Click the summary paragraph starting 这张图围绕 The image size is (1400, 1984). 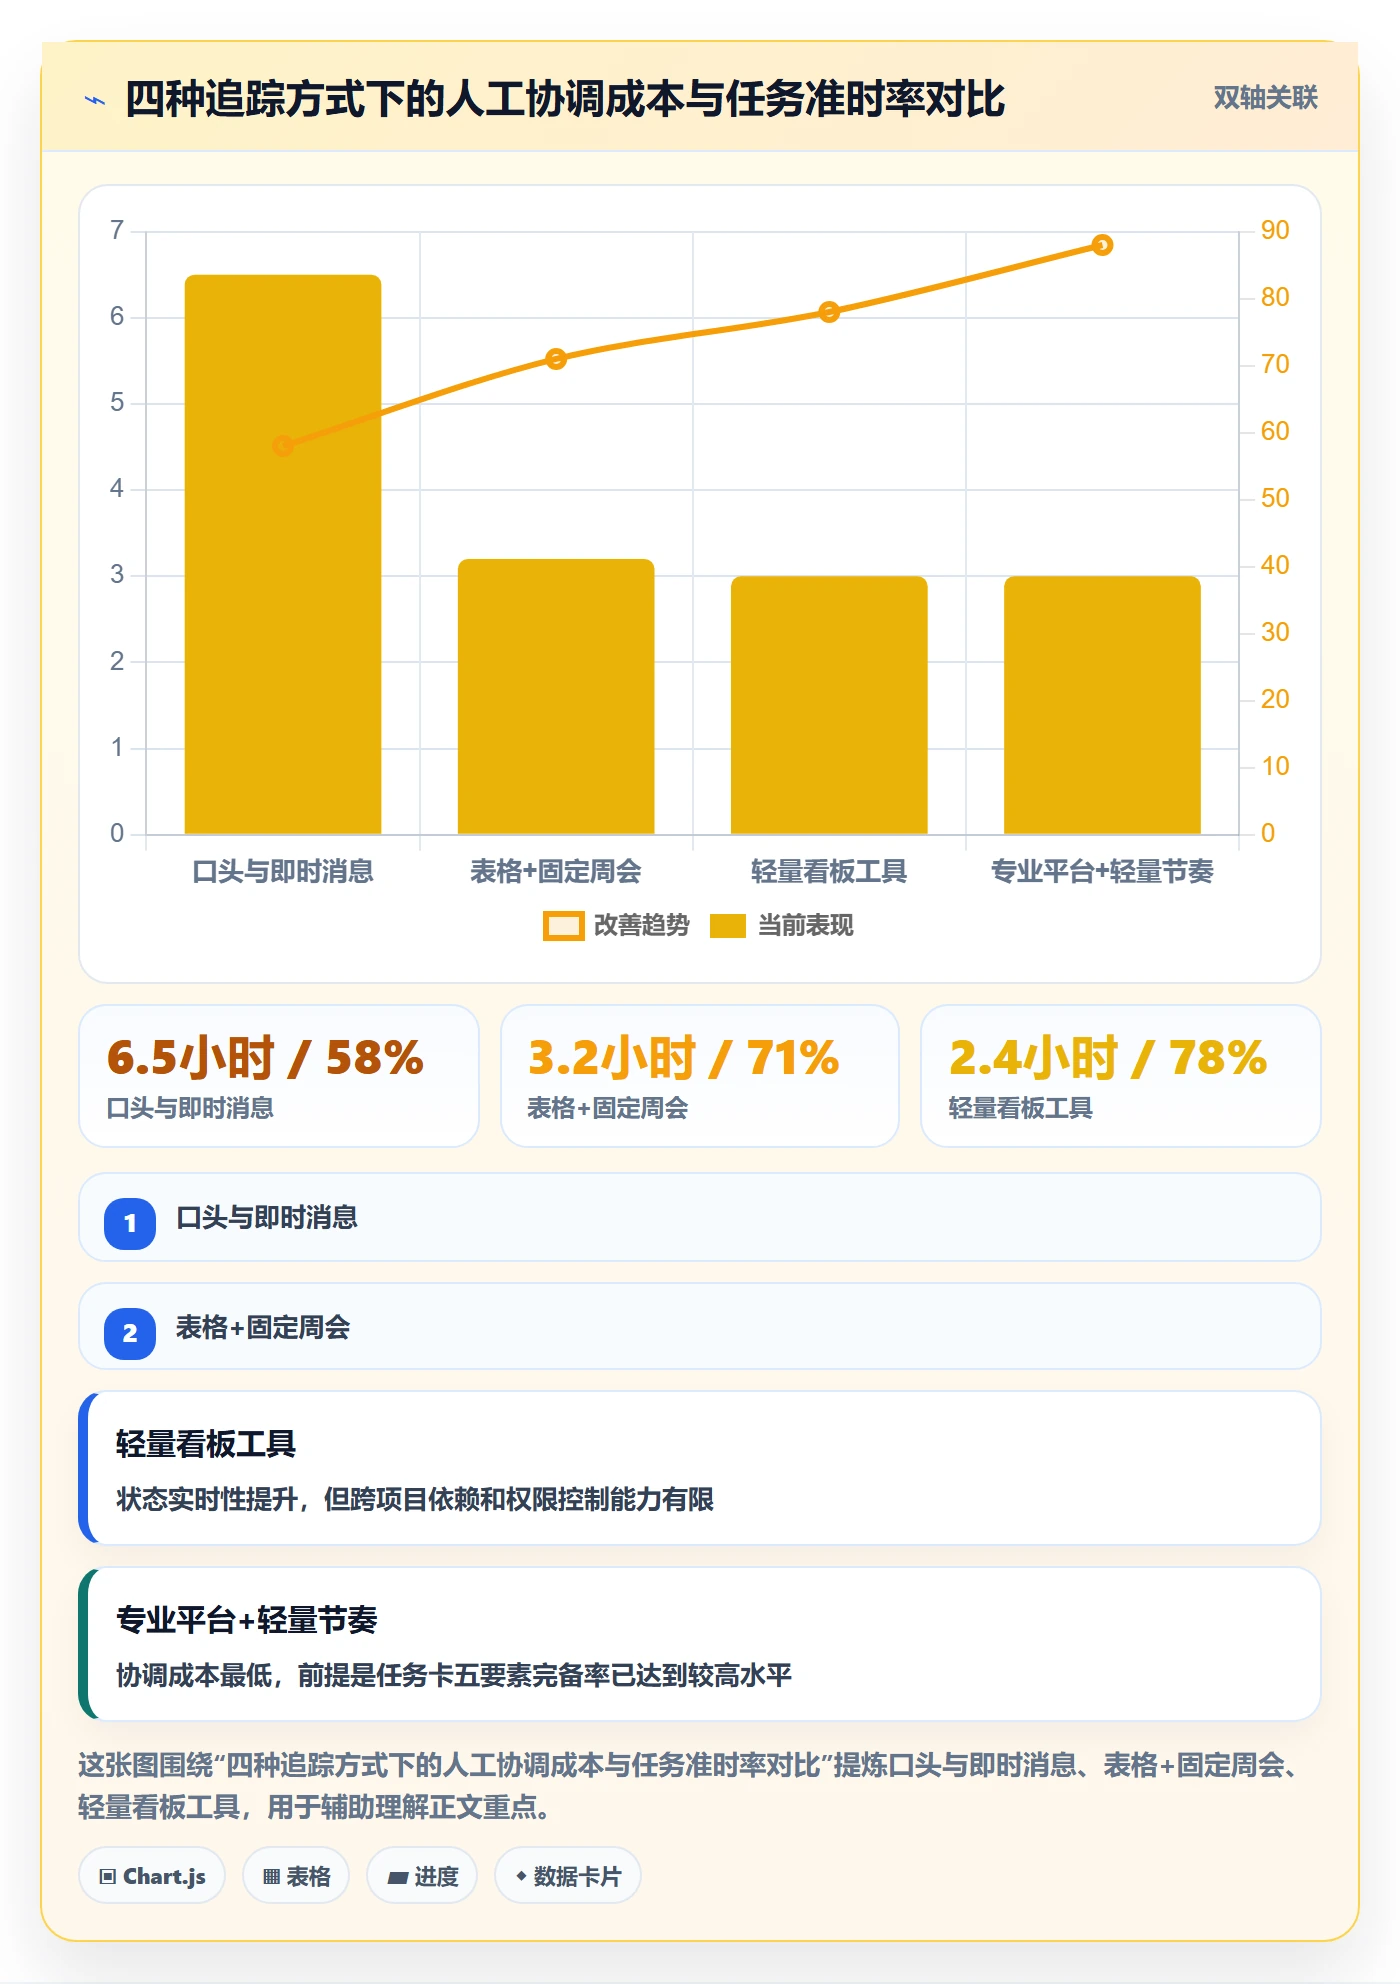click(x=690, y=1786)
